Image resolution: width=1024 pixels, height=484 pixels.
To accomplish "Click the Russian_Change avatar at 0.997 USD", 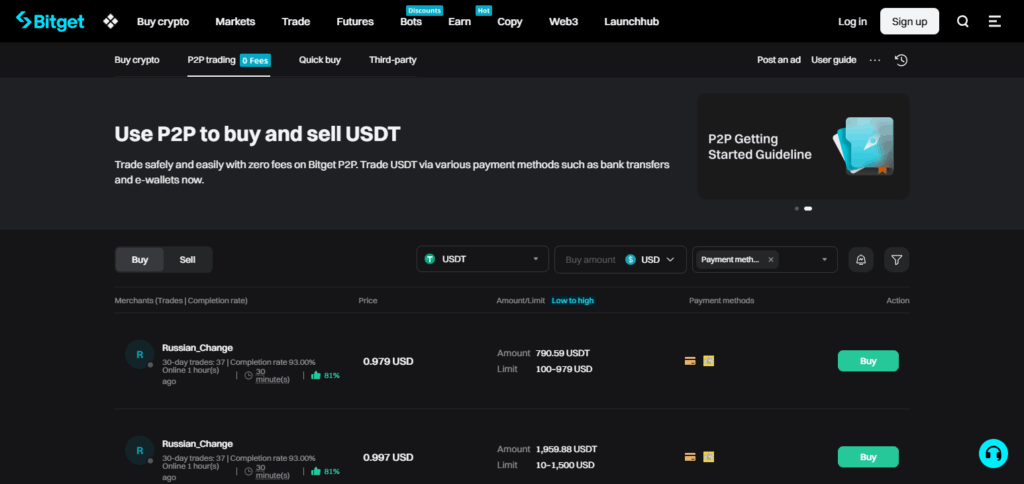I will click(140, 450).
